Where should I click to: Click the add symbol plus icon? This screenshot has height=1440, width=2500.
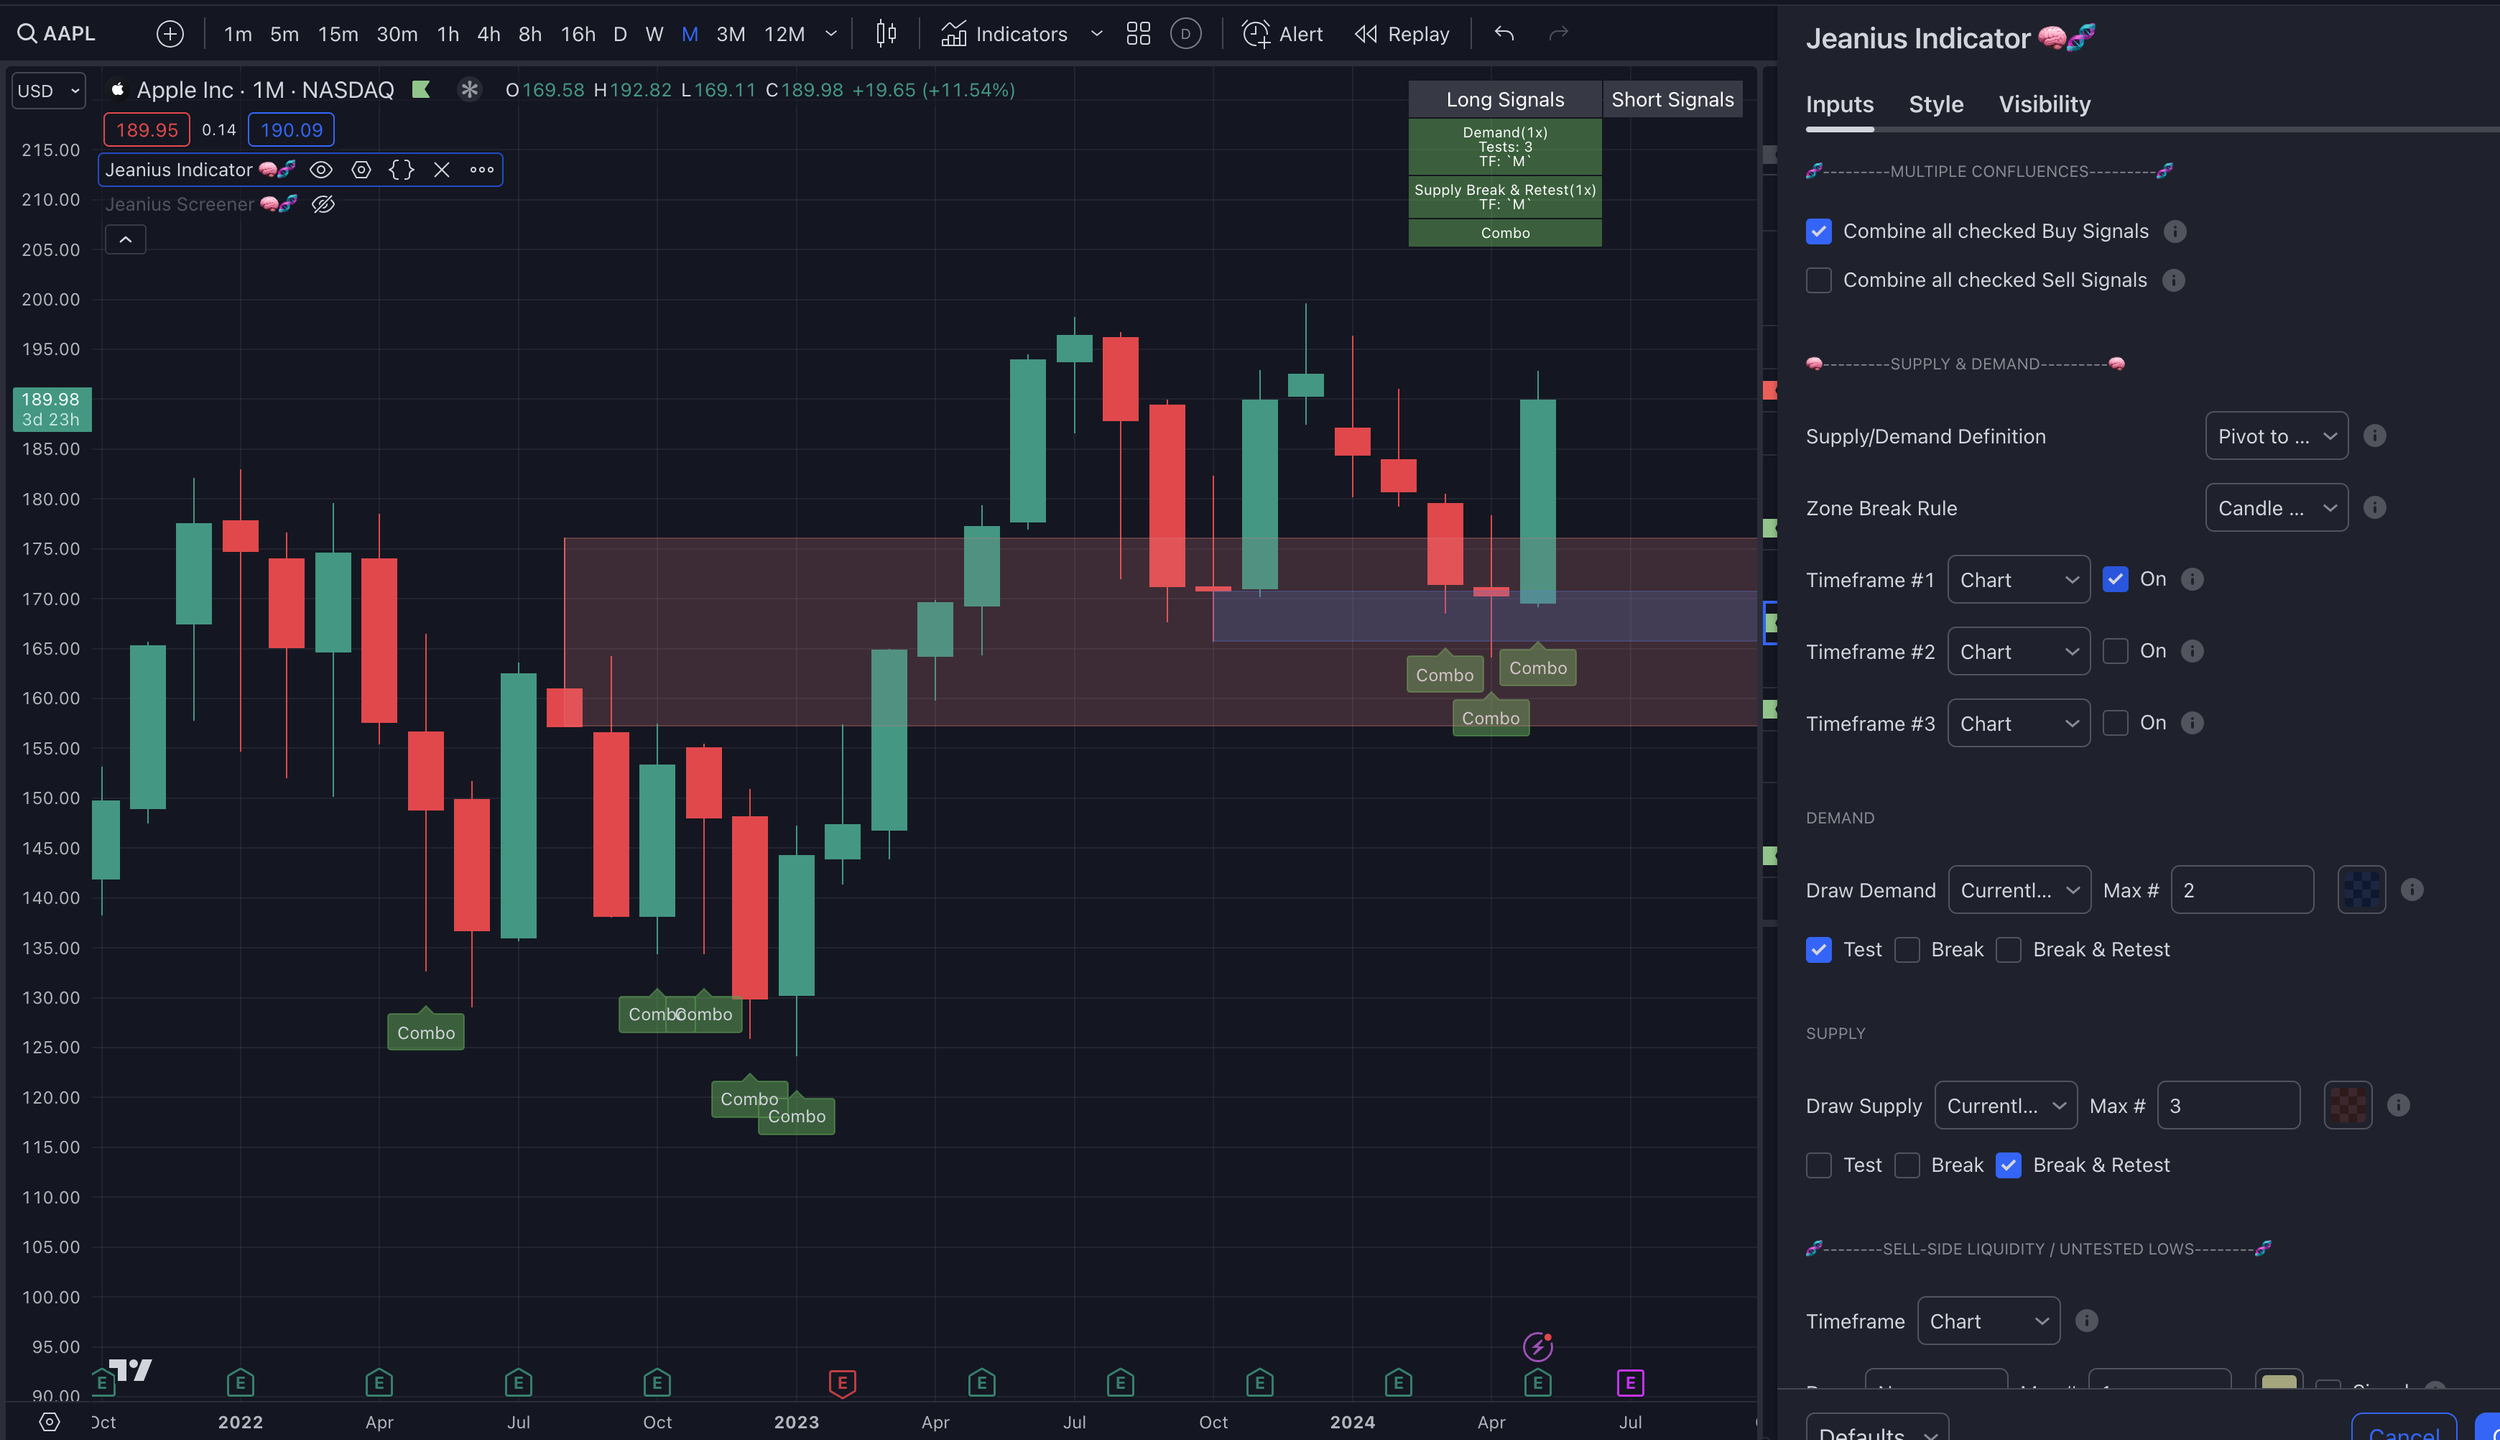[170, 34]
